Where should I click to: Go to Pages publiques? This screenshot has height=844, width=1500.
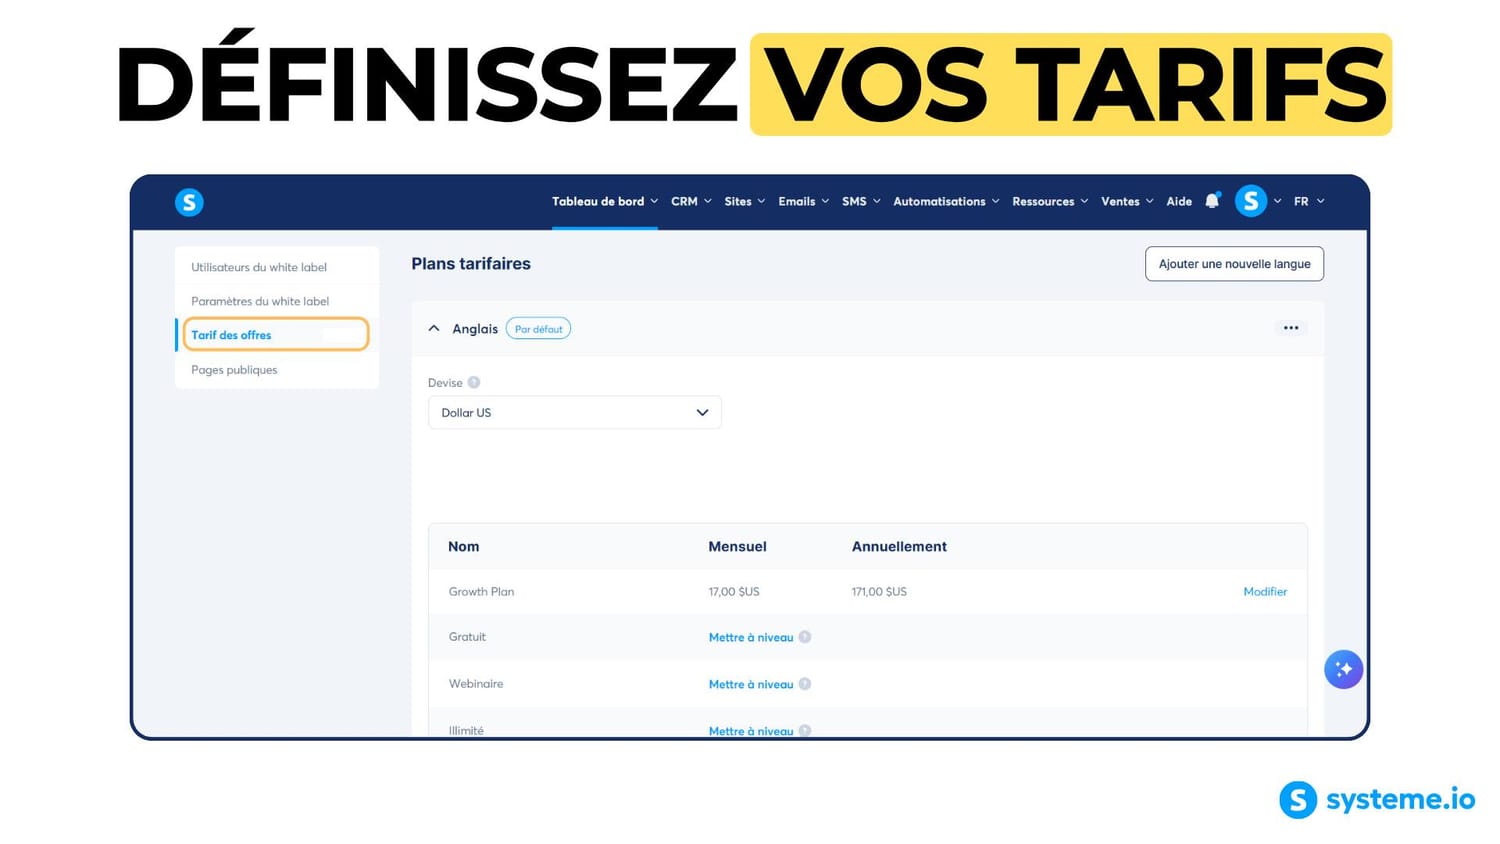coord(234,370)
